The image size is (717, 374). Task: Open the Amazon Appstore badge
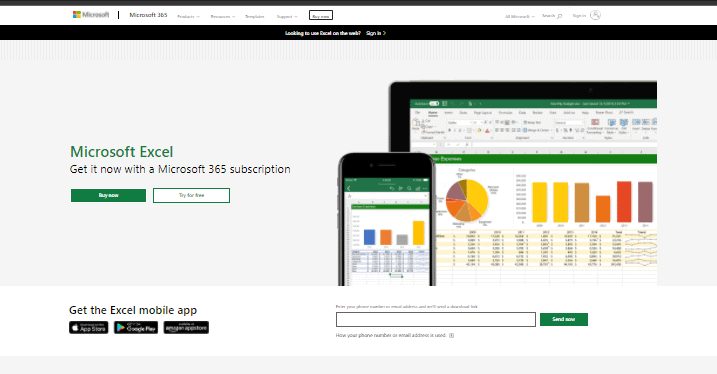coord(186,327)
